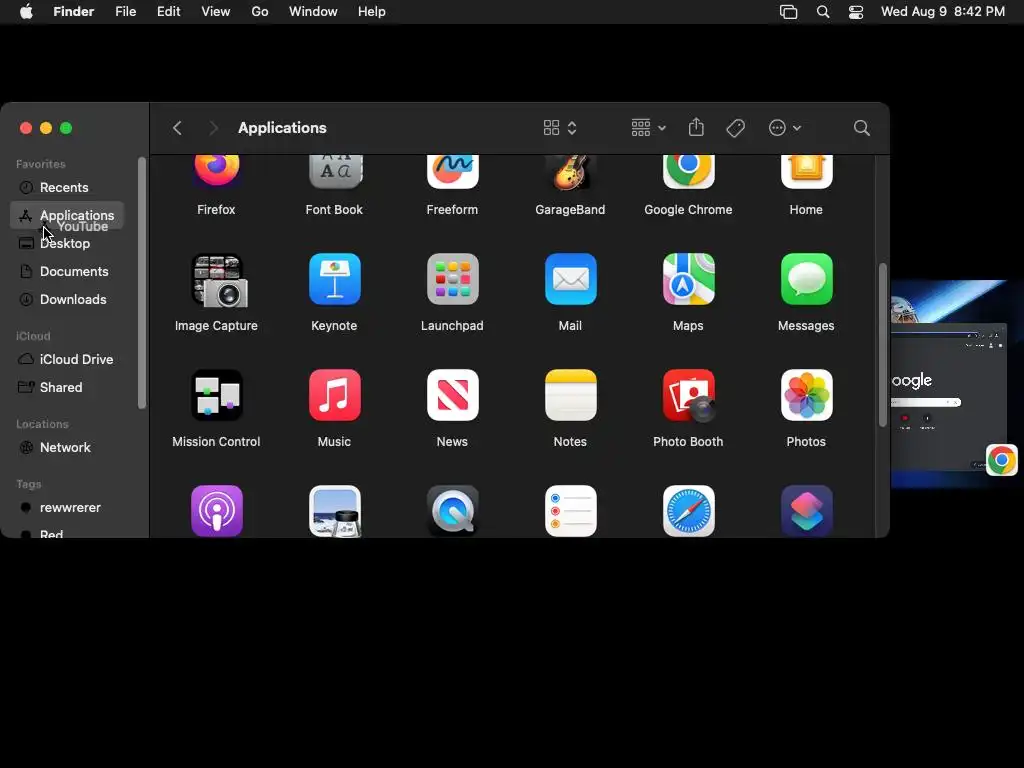The image size is (1024, 768).
Task: Click the Chrome badge on the thumbnail
Action: coord(1002,460)
